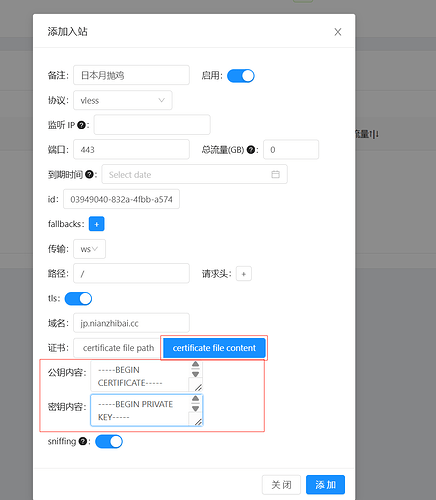This screenshot has height=500, width=436.
Task: Add a fallback with the blue plus button
Action: [x=97, y=224]
